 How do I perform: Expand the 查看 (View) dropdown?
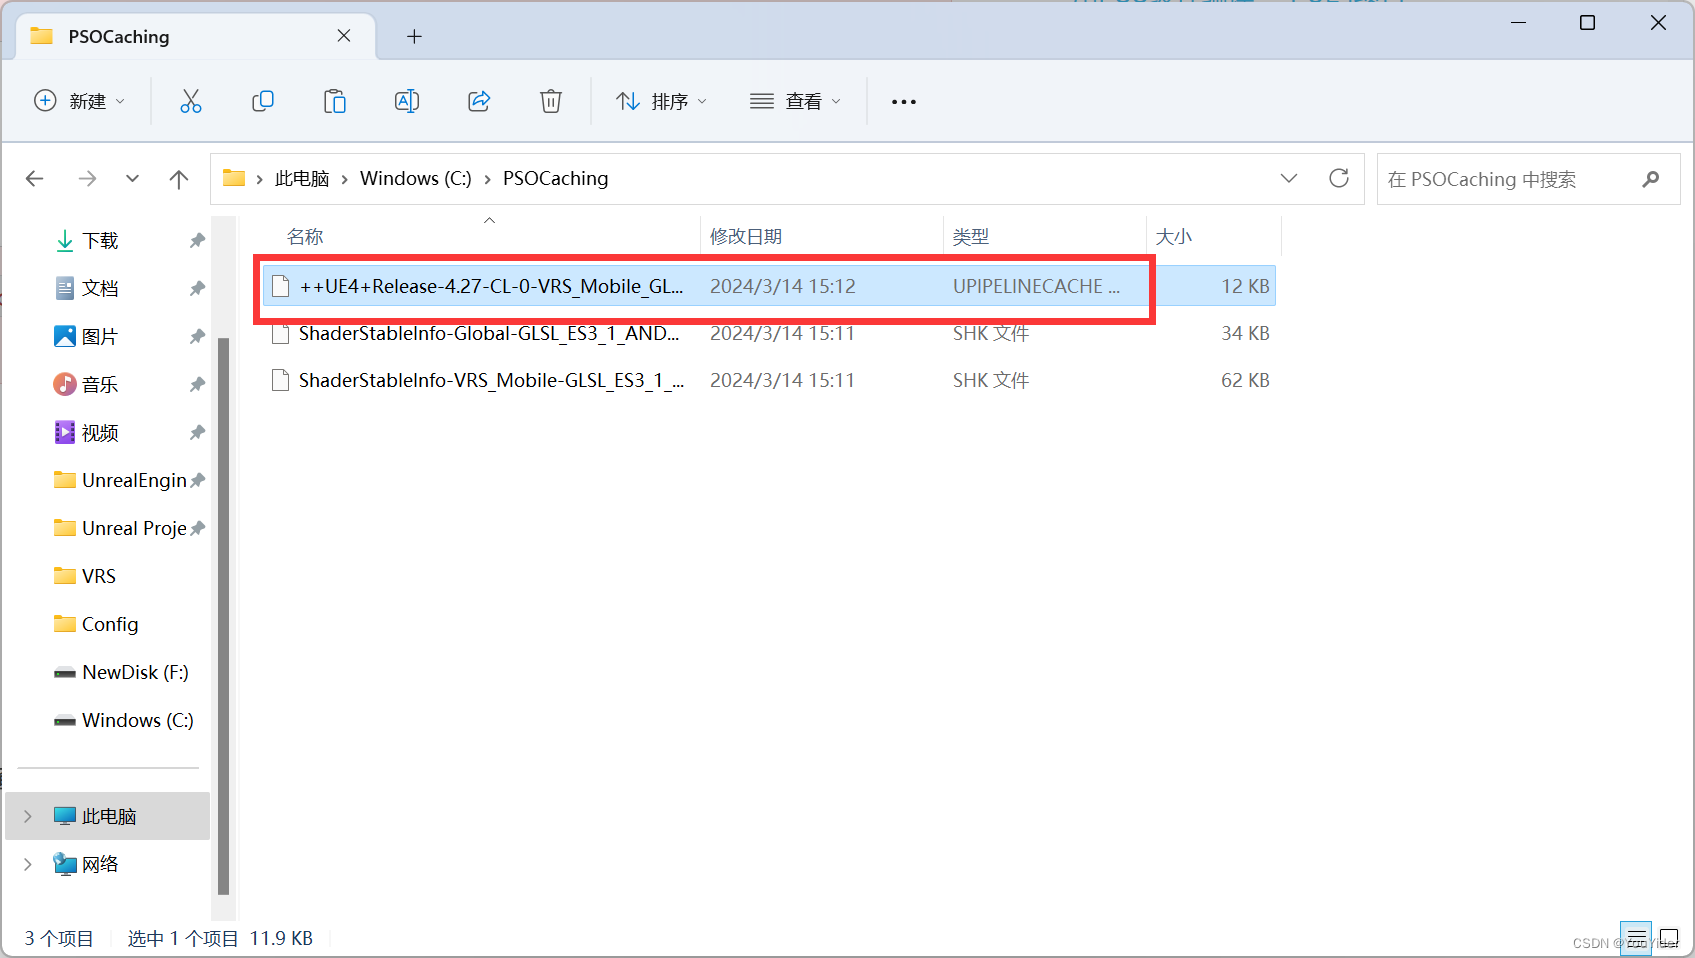coord(795,101)
